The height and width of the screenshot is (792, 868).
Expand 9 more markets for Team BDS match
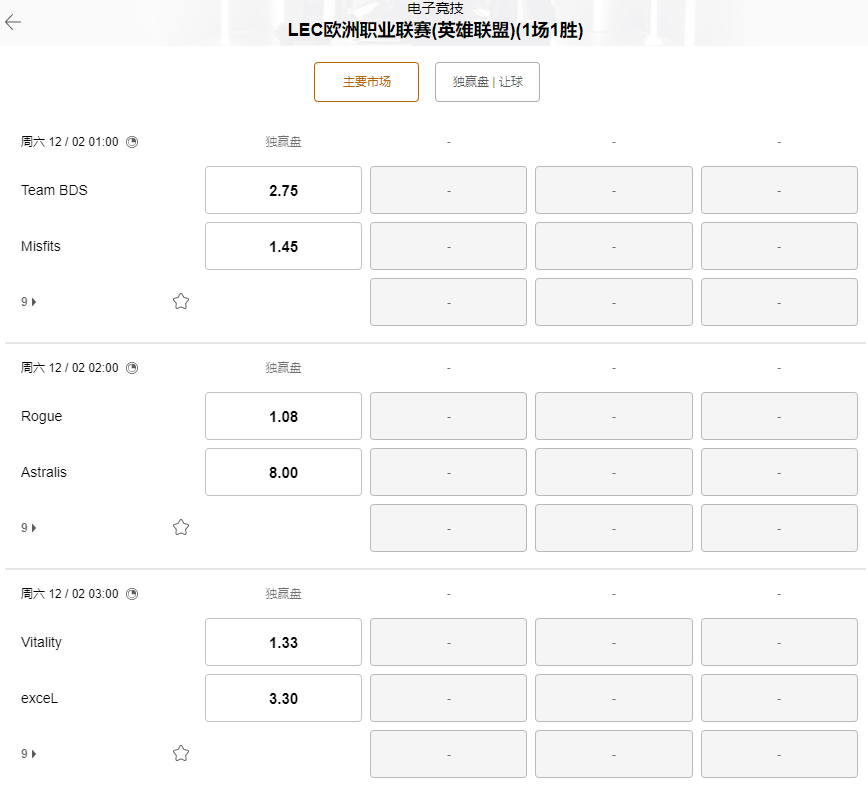click(x=29, y=301)
